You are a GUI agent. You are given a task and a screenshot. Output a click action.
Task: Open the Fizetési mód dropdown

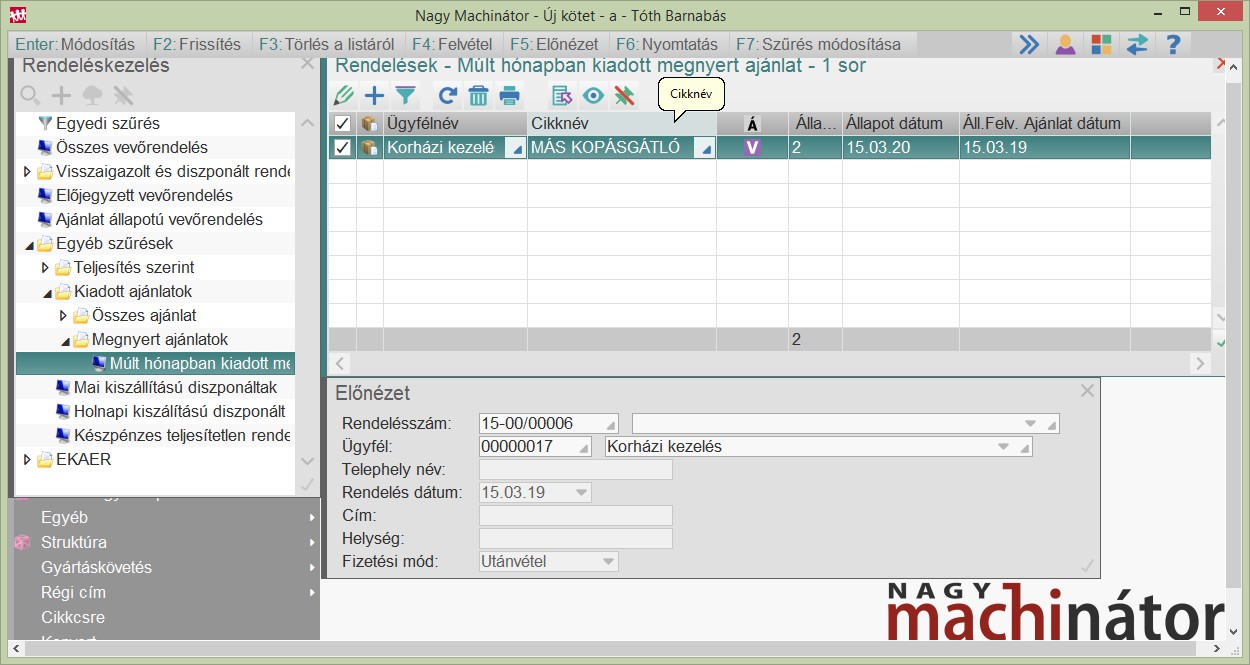point(607,562)
